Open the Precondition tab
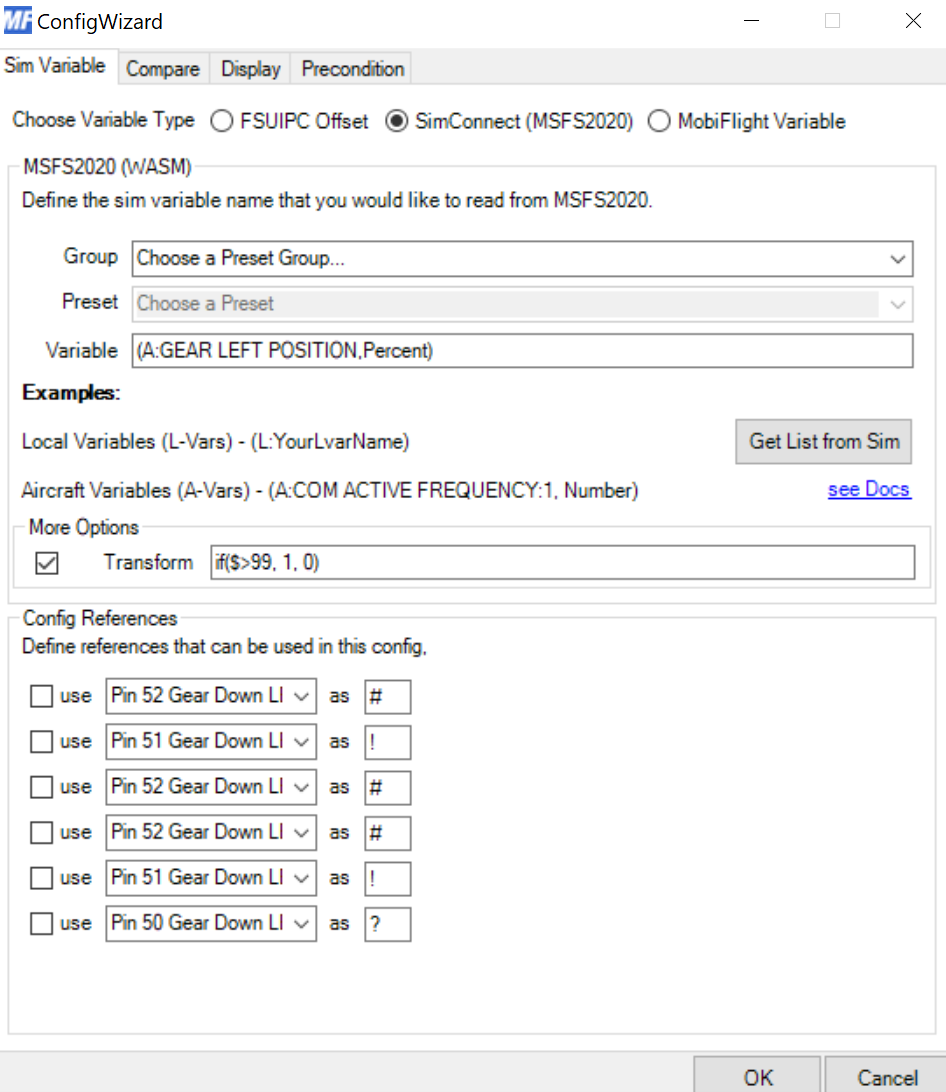 point(352,69)
